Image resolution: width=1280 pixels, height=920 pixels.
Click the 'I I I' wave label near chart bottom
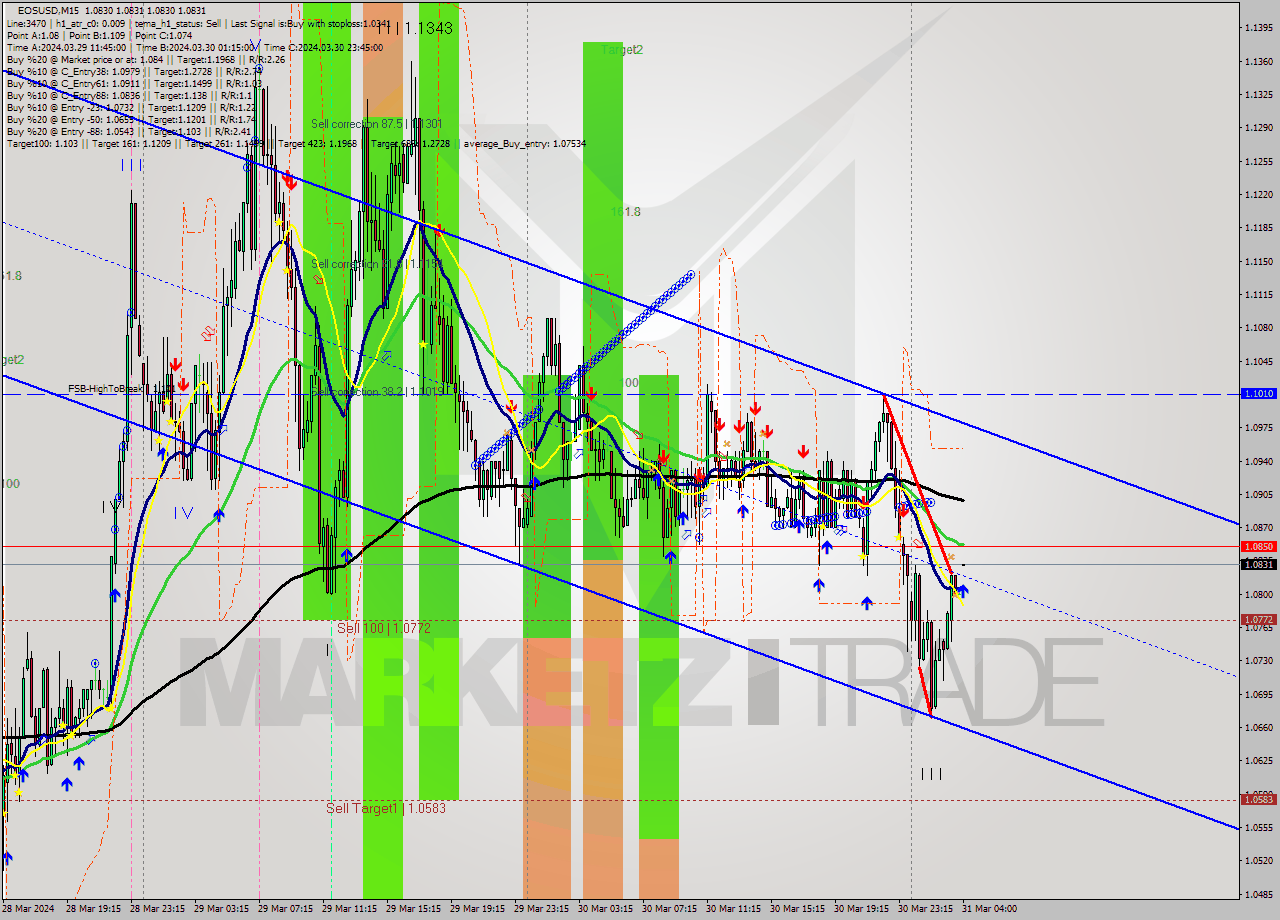coord(931,773)
